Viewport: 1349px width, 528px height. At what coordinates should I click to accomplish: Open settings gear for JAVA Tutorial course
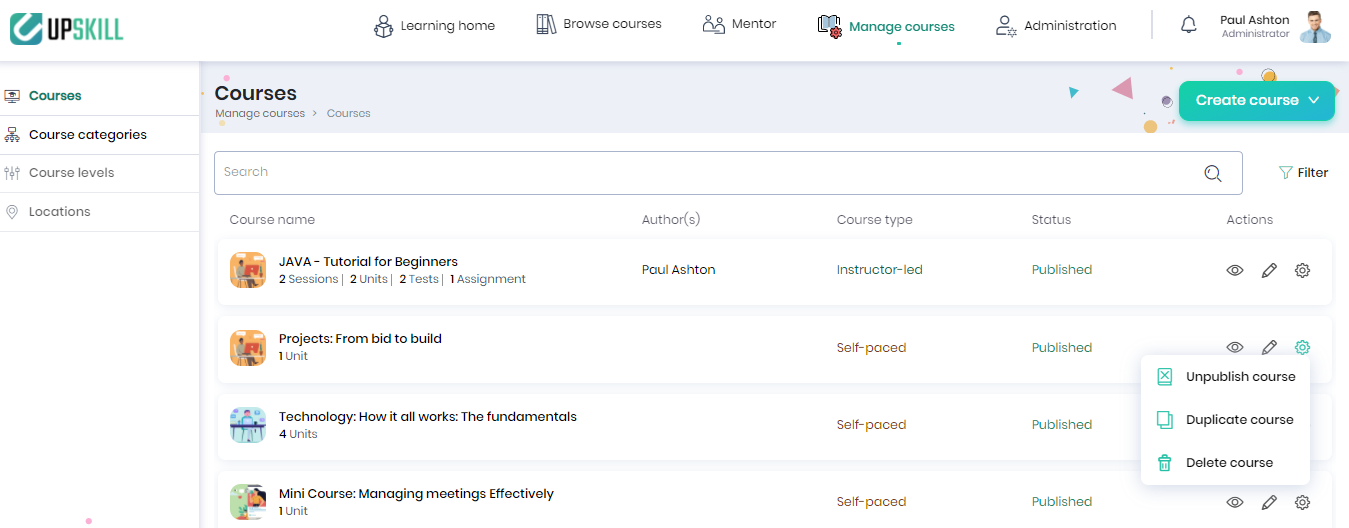(1302, 270)
